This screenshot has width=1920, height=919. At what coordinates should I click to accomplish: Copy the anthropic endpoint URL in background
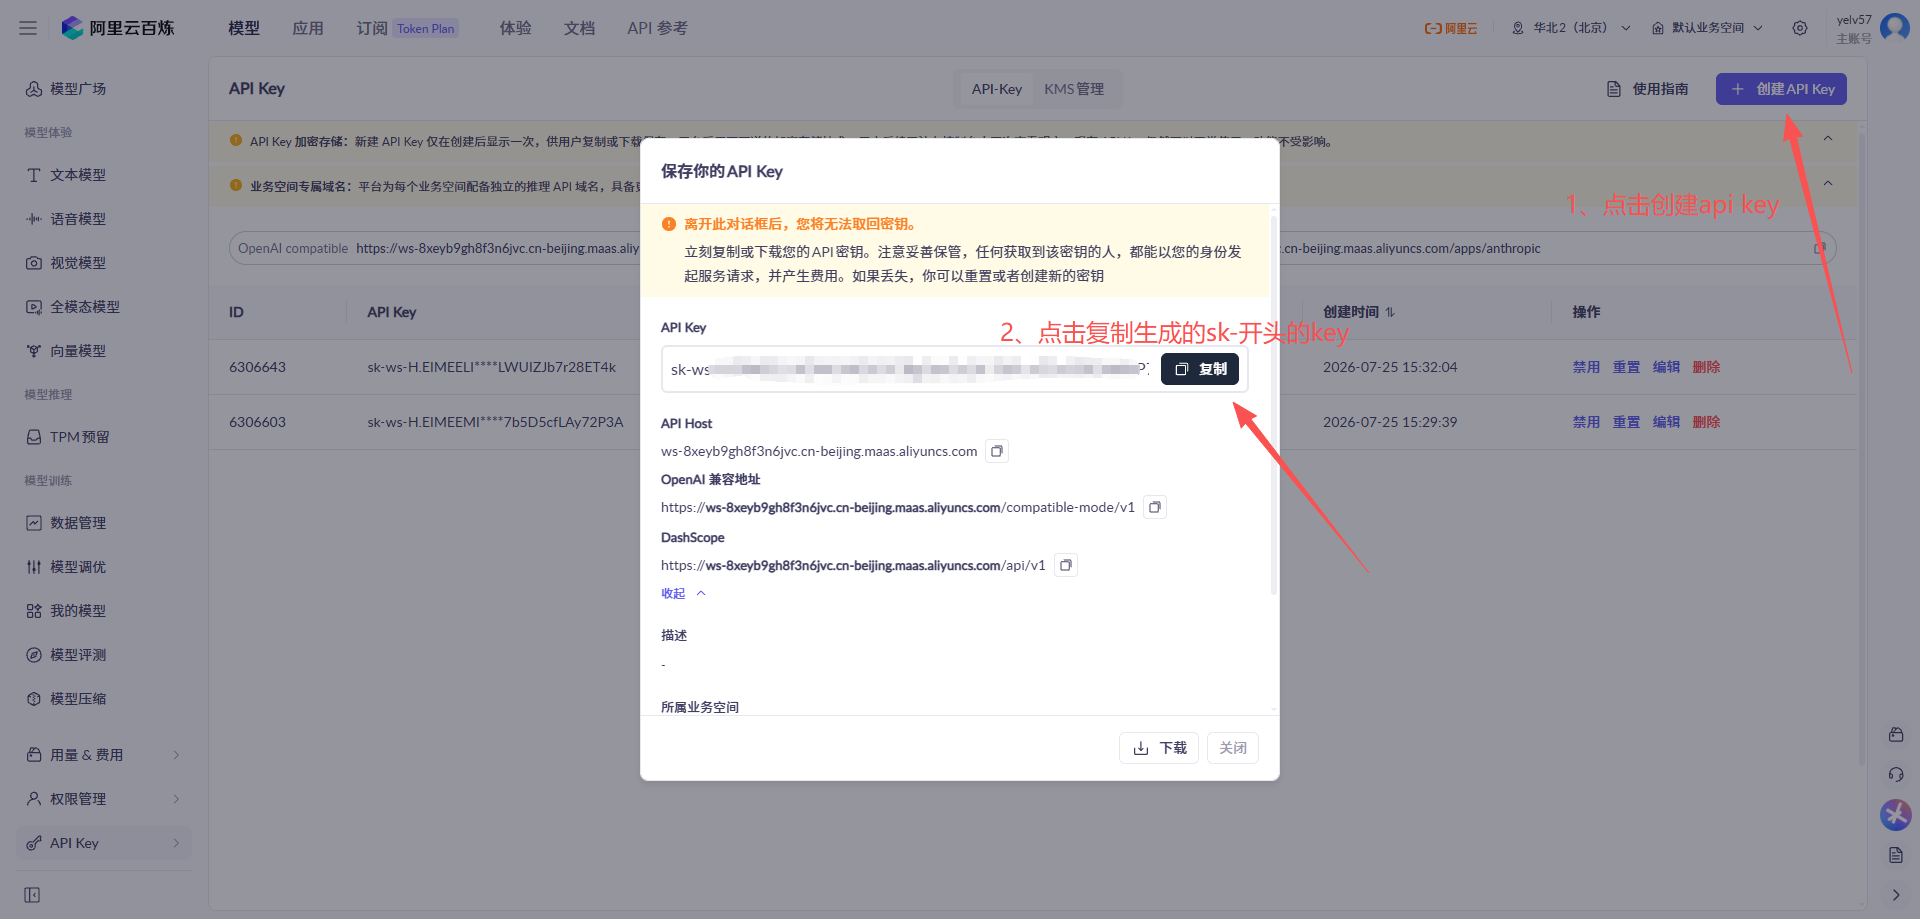[1820, 248]
